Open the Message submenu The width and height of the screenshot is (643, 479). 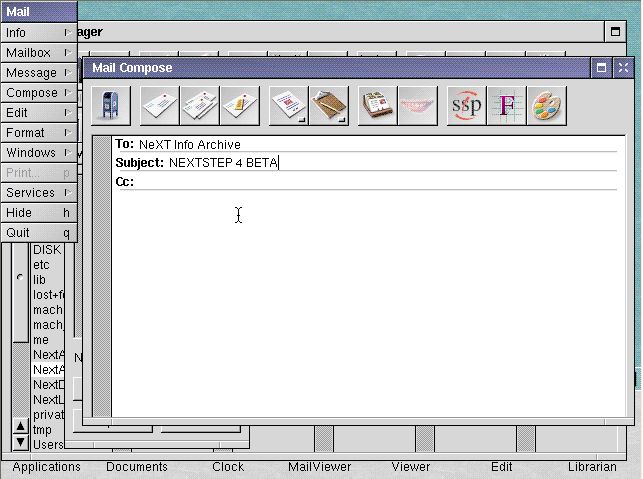pos(39,73)
